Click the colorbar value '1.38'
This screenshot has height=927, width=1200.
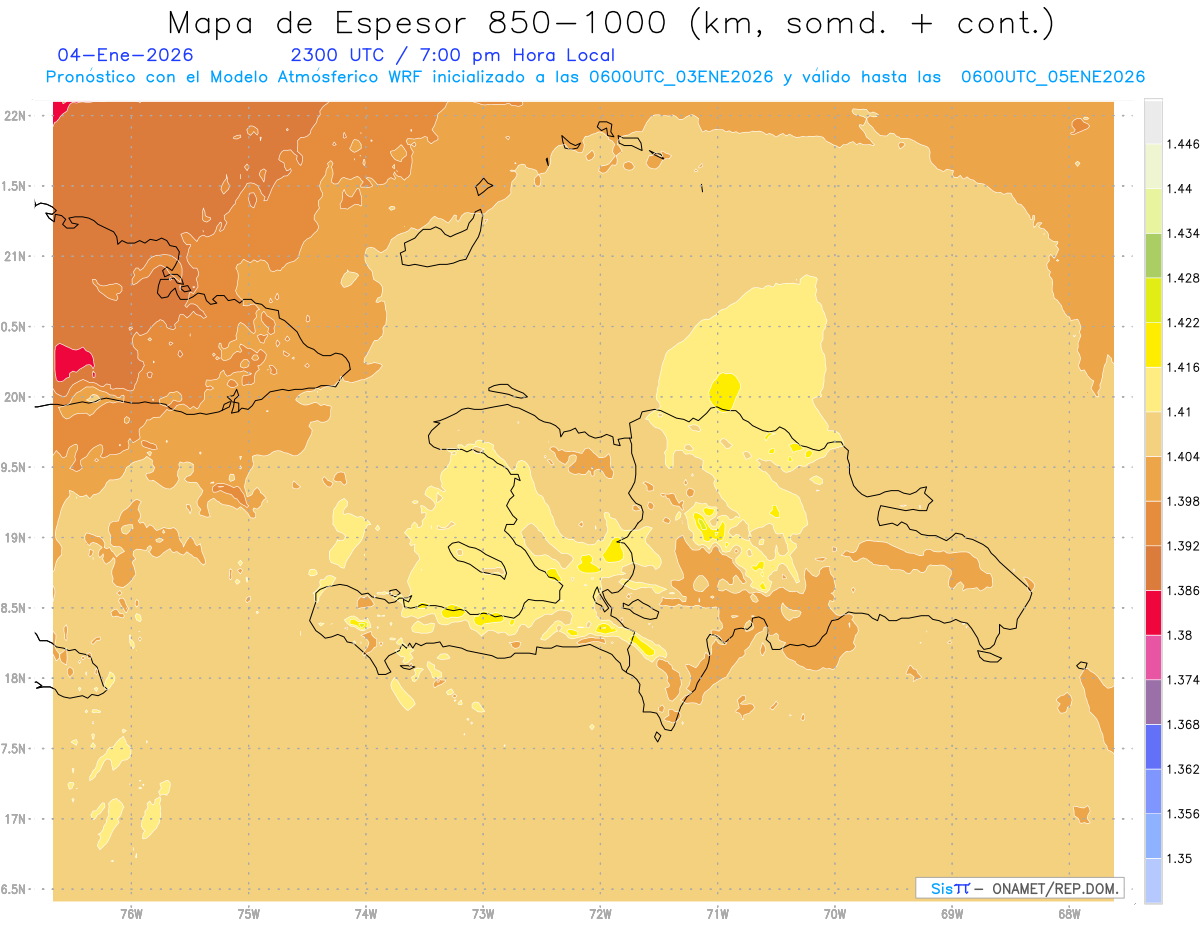1180,635
